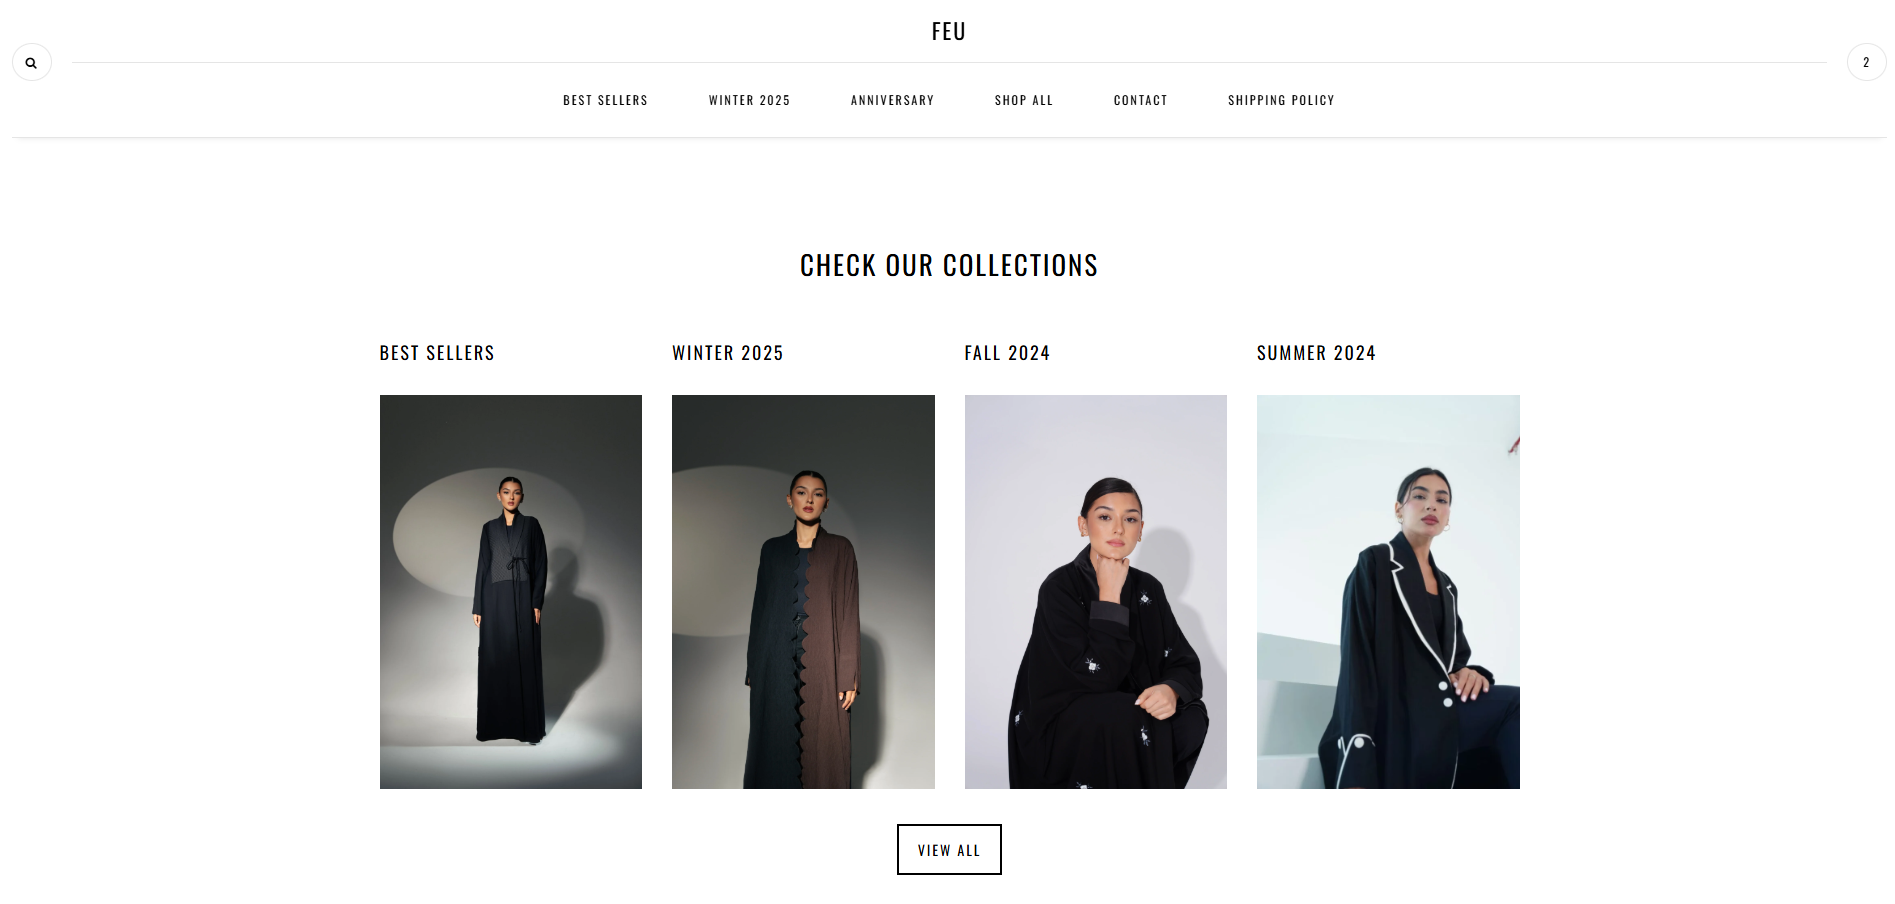This screenshot has height=904, width=1895.
Task: Open the cart showing 2 items
Action: (x=1866, y=62)
